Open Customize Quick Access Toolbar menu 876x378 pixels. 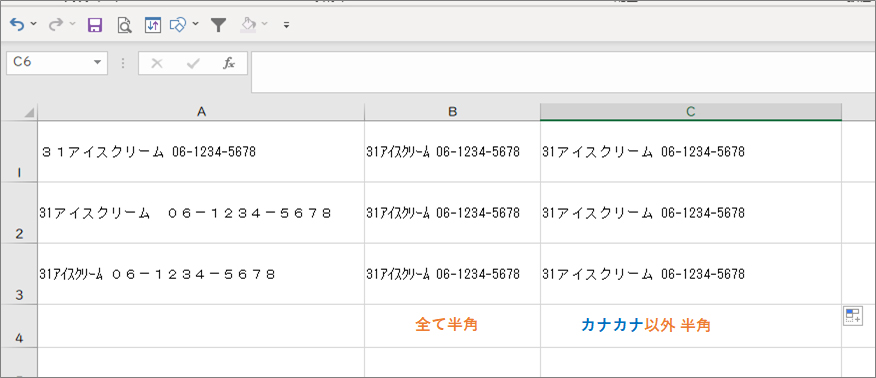point(287,25)
